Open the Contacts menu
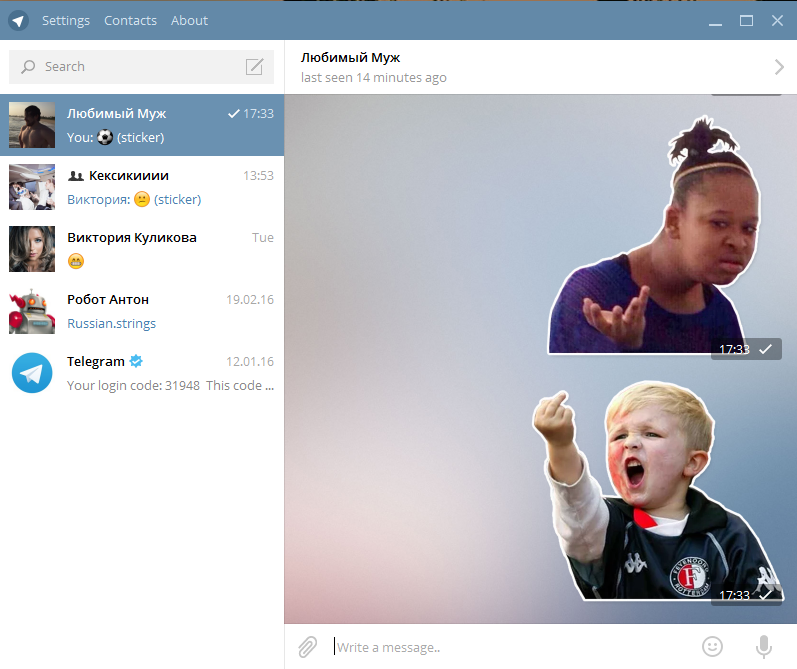Viewport: 797px width, 669px height. coord(130,20)
